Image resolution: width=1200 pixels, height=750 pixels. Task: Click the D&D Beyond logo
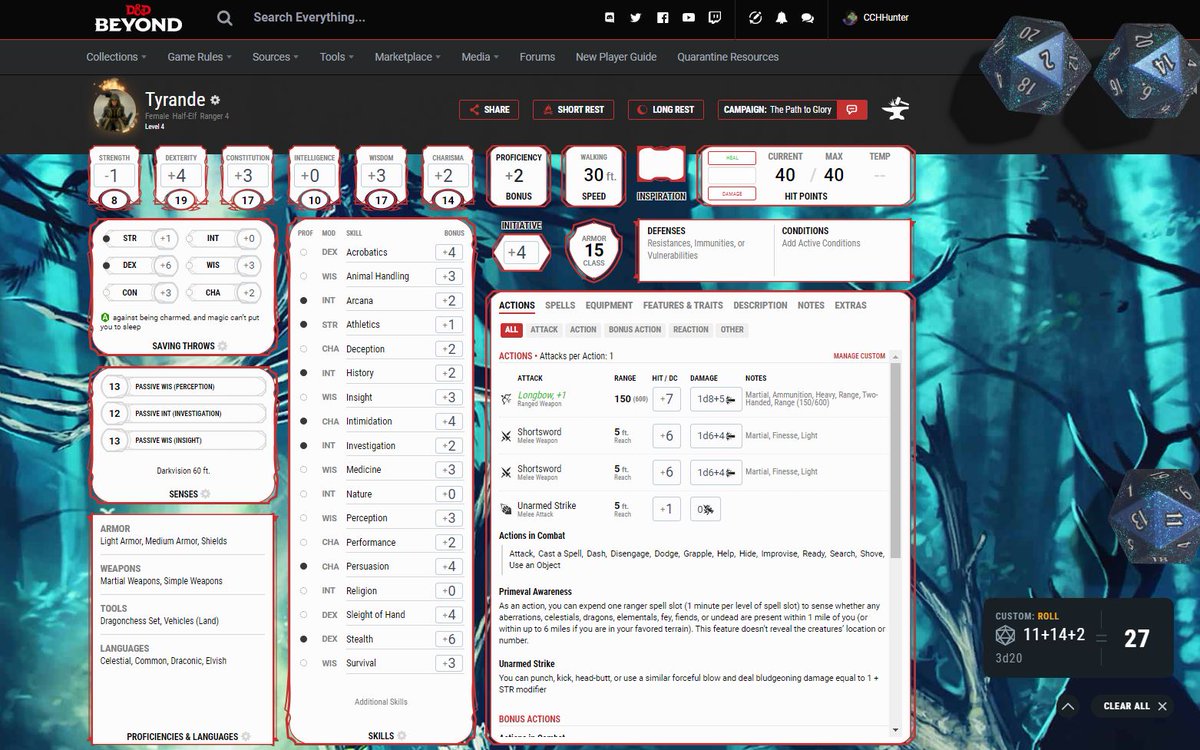click(138, 18)
